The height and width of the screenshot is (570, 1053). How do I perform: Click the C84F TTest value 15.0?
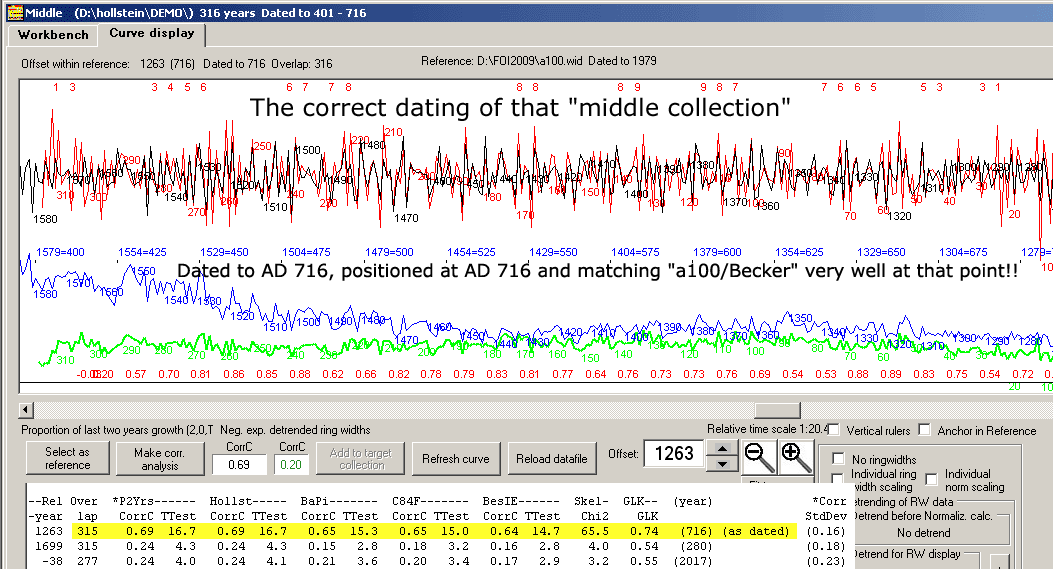453,531
